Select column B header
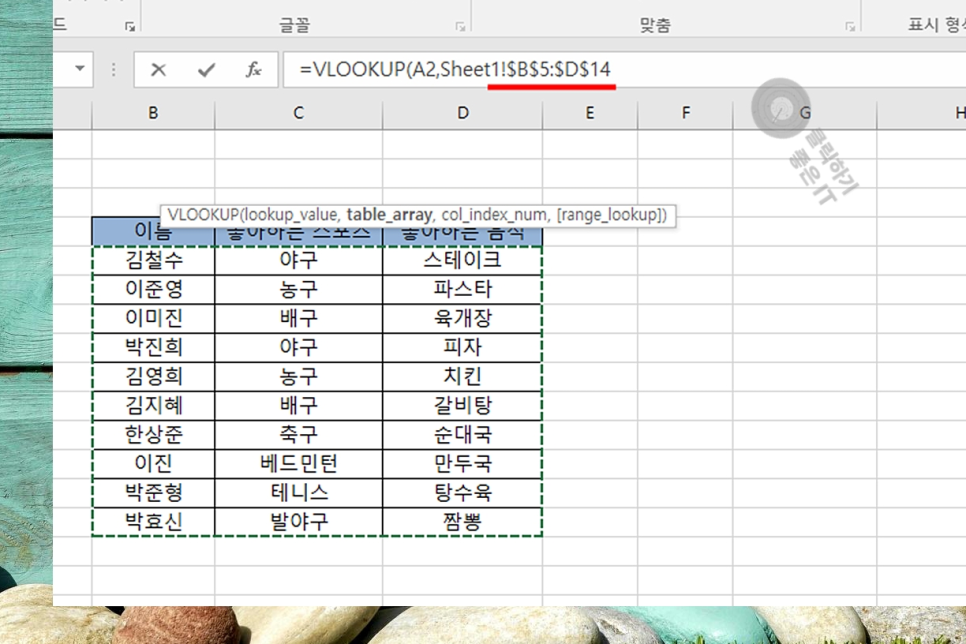 click(153, 113)
